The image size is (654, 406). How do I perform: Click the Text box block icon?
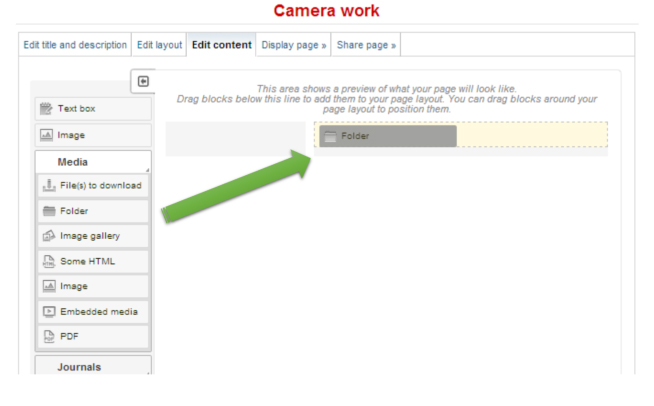[x=46, y=108]
